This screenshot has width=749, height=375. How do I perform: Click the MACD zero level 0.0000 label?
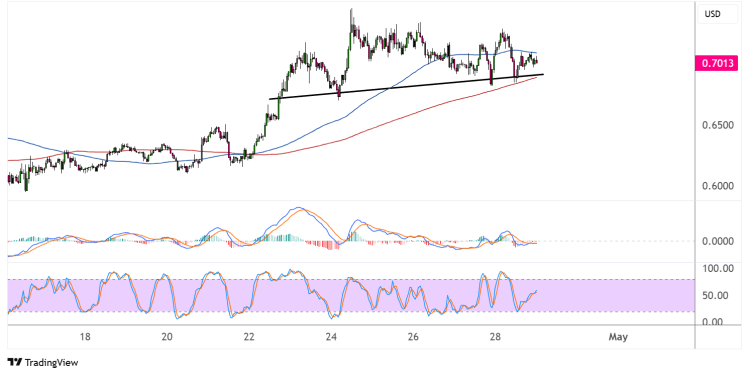coord(717,241)
